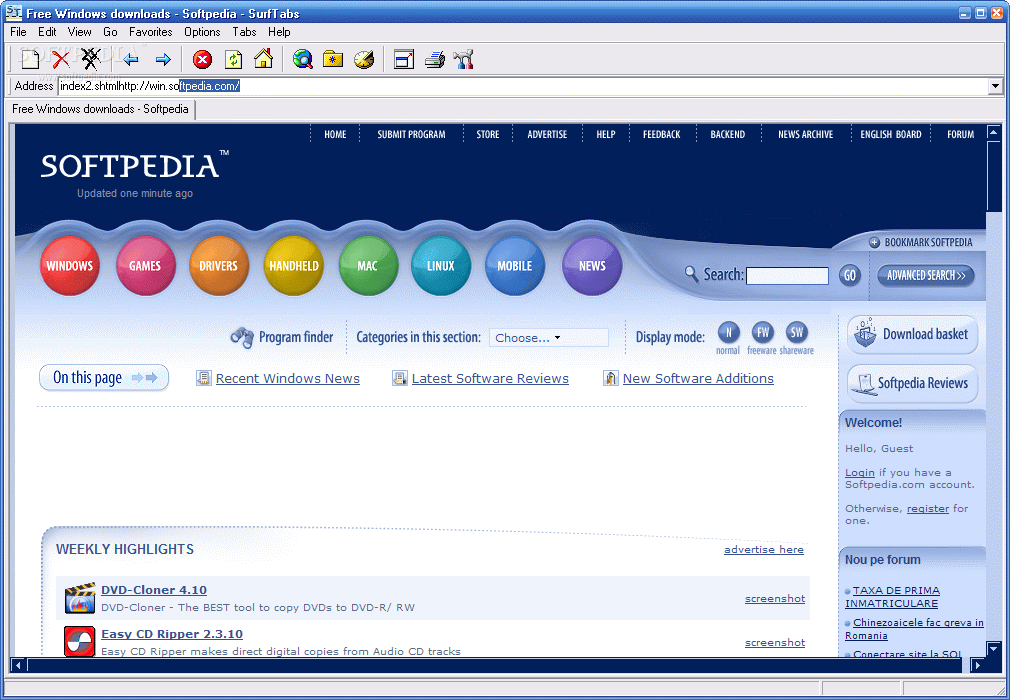Click the register link in Welcome box
This screenshot has width=1010, height=700.
(928, 509)
